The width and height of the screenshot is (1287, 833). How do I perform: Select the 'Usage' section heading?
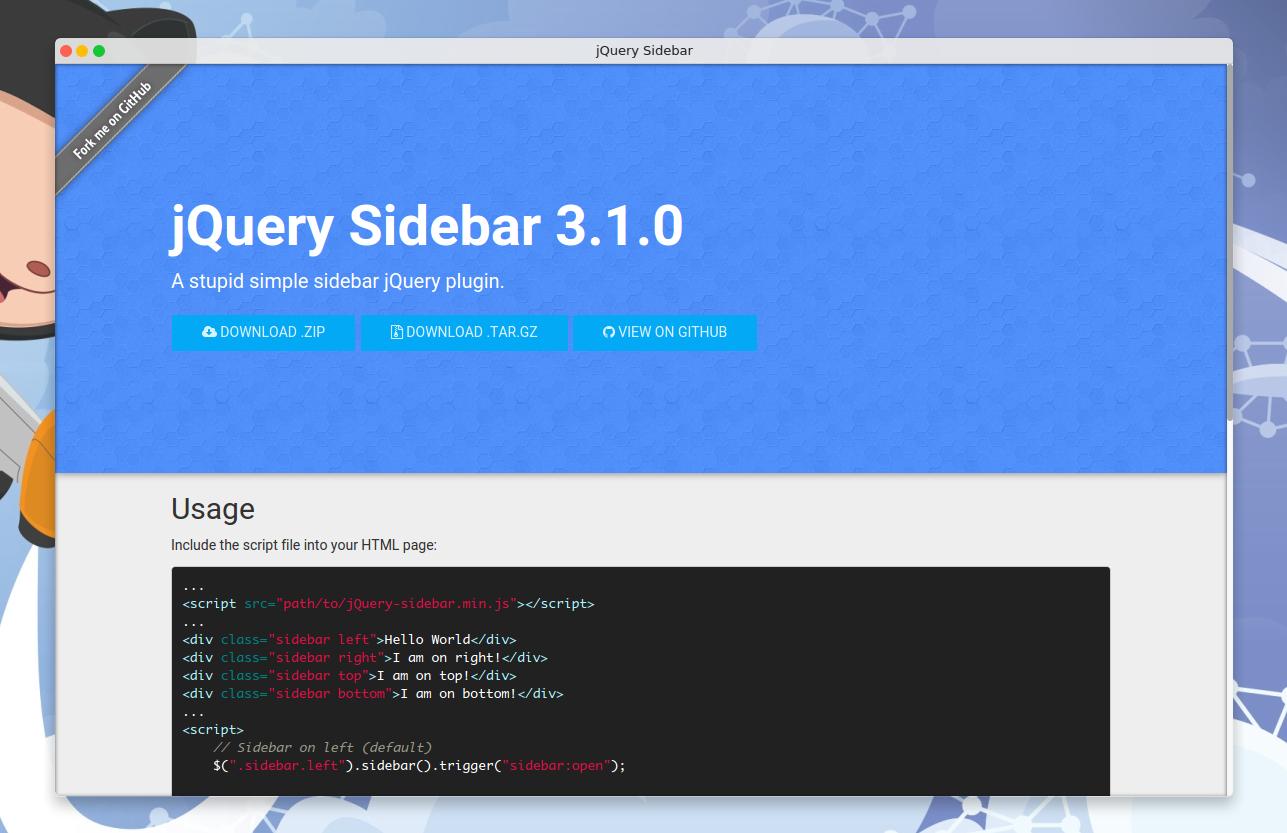point(212,509)
